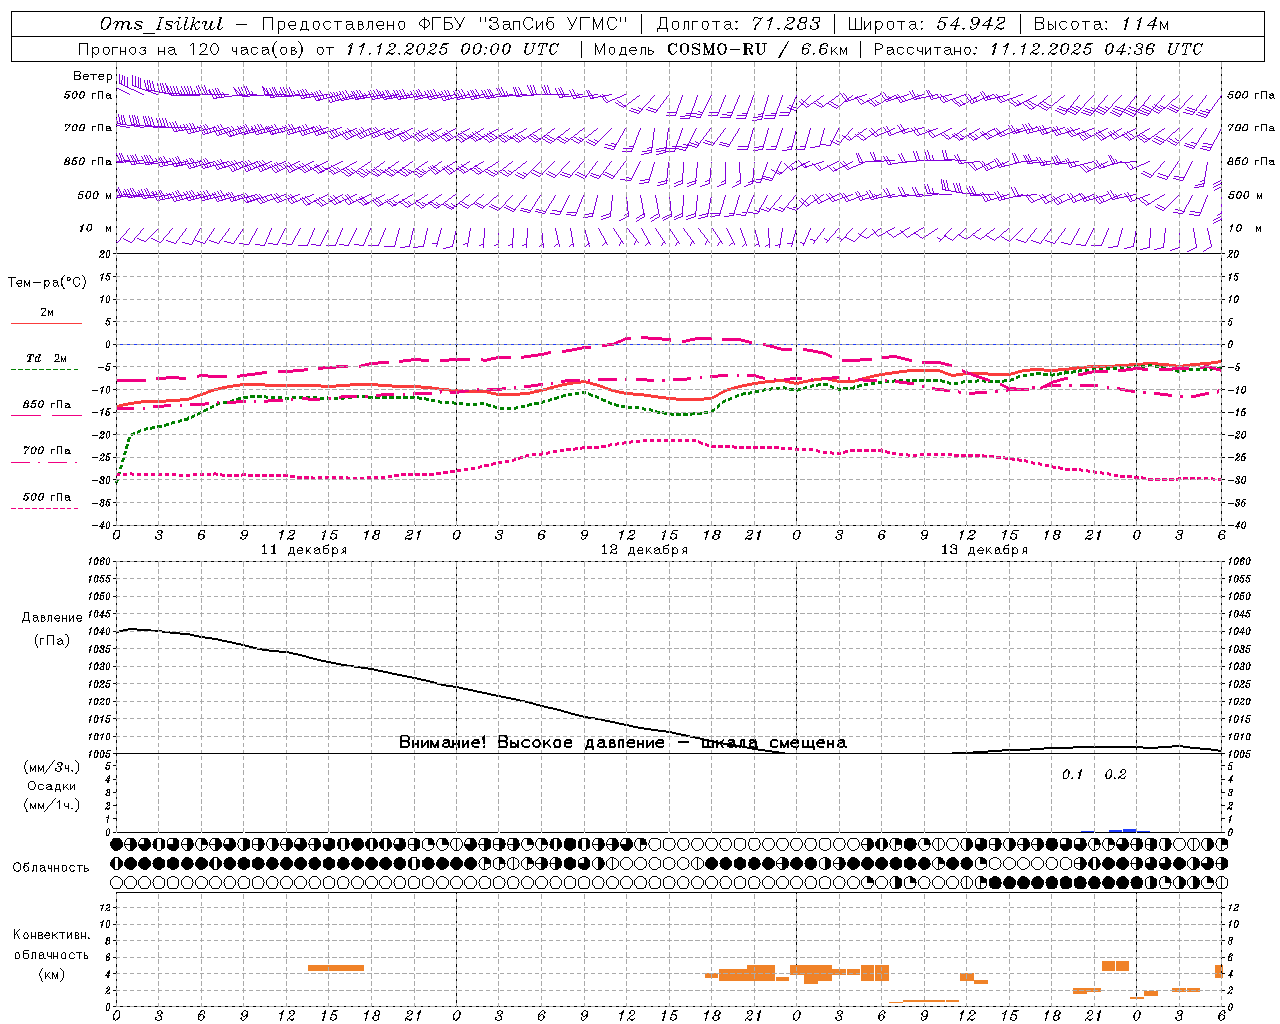Click the Рассчитано: 11.12.2025 04:36 UTC timestamp
The width and height of the screenshot is (1280, 1024).
[x=1038, y=49]
